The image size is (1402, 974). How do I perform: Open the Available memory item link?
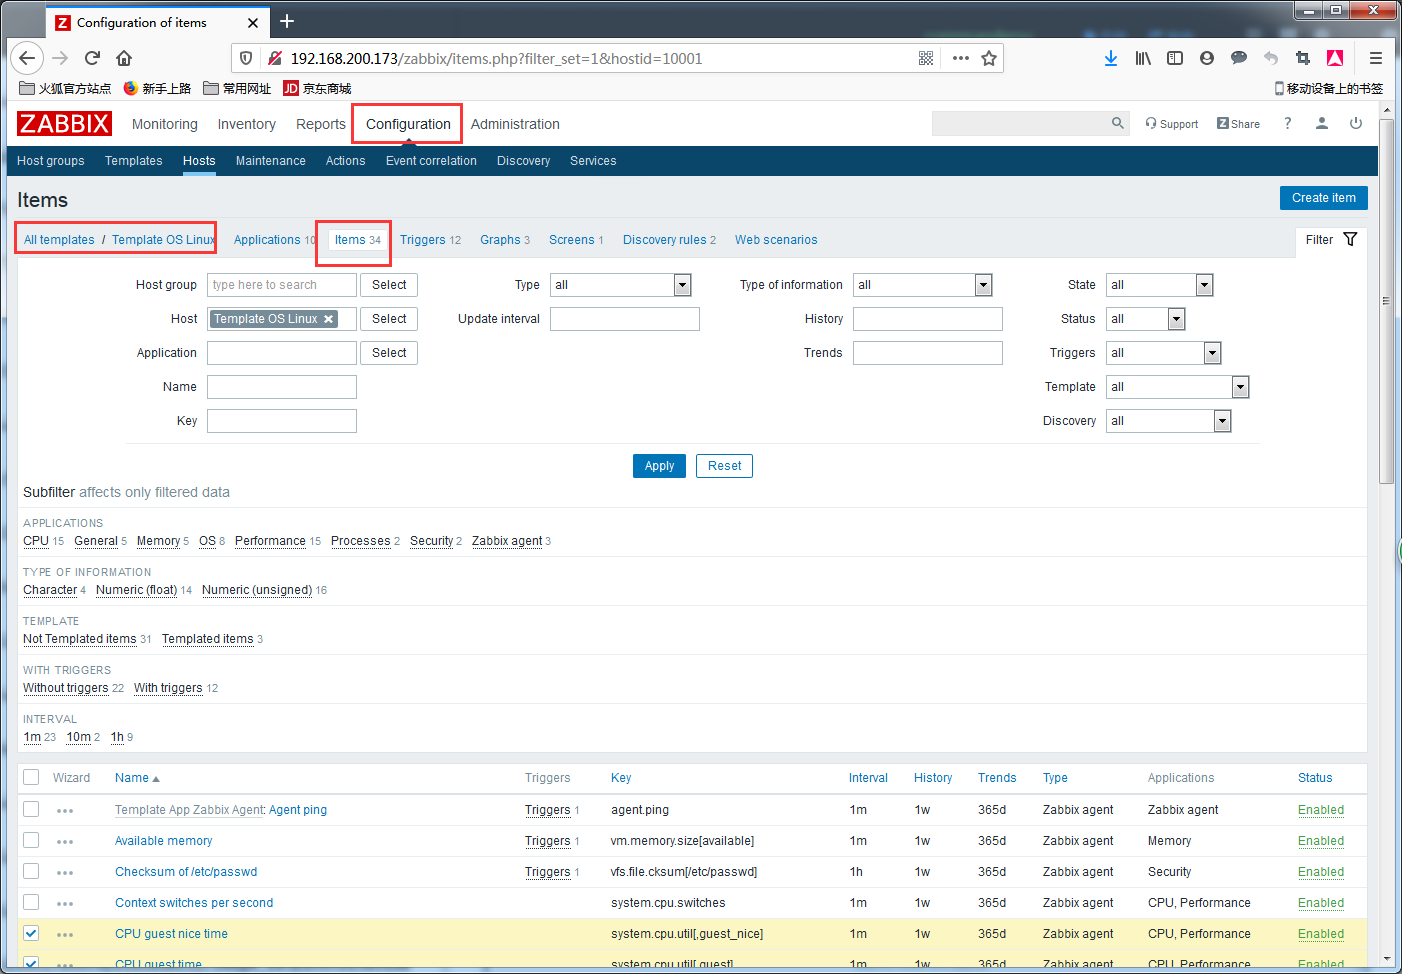point(164,841)
